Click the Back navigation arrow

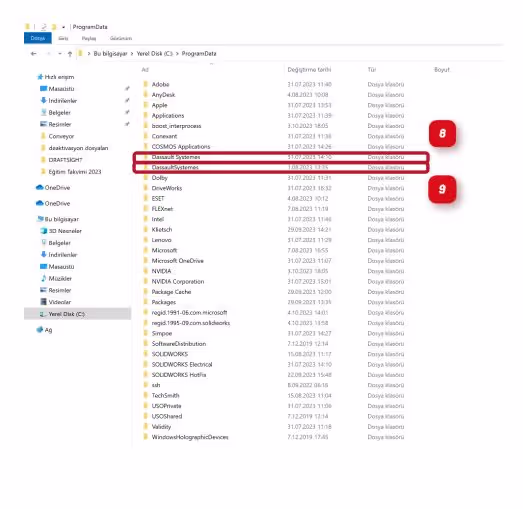click(x=33, y=53)
